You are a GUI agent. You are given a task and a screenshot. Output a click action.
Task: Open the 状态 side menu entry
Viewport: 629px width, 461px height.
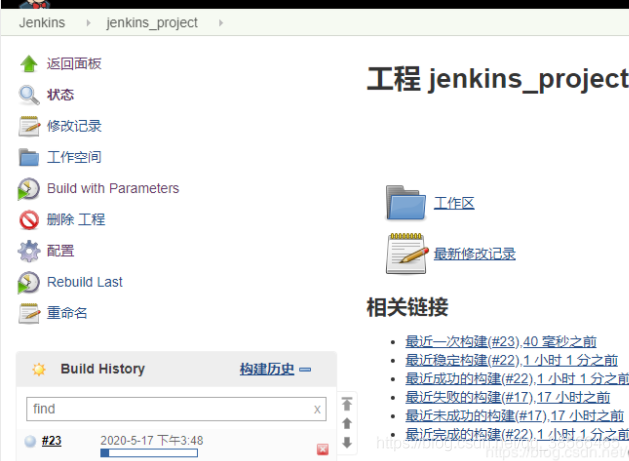click(61, 95)
